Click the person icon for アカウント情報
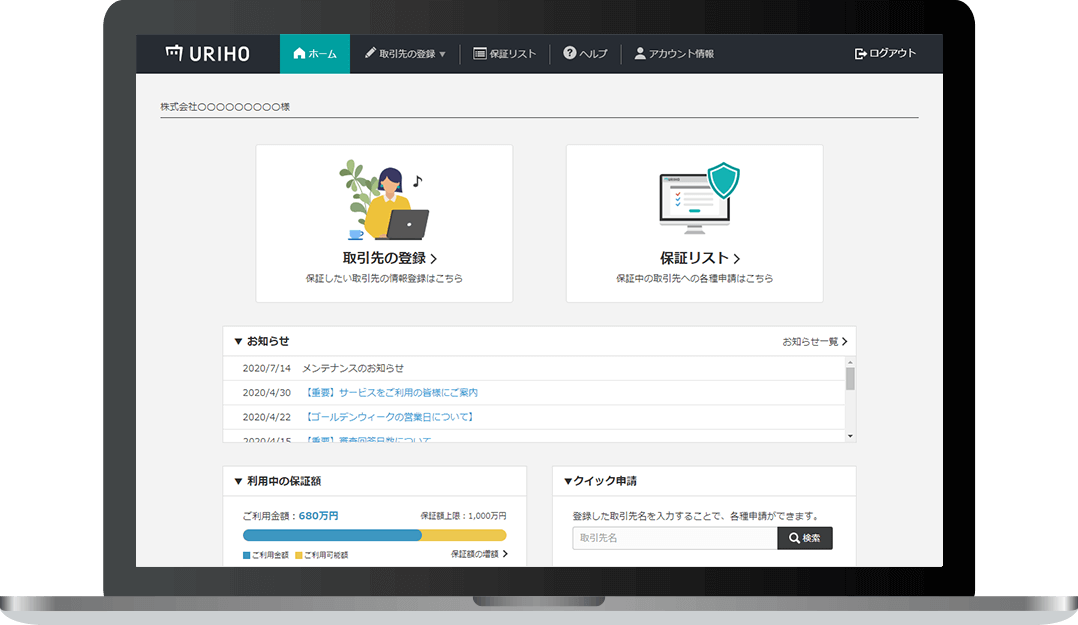The height and width of the screenshot is (625, 1078). [640, 54]
